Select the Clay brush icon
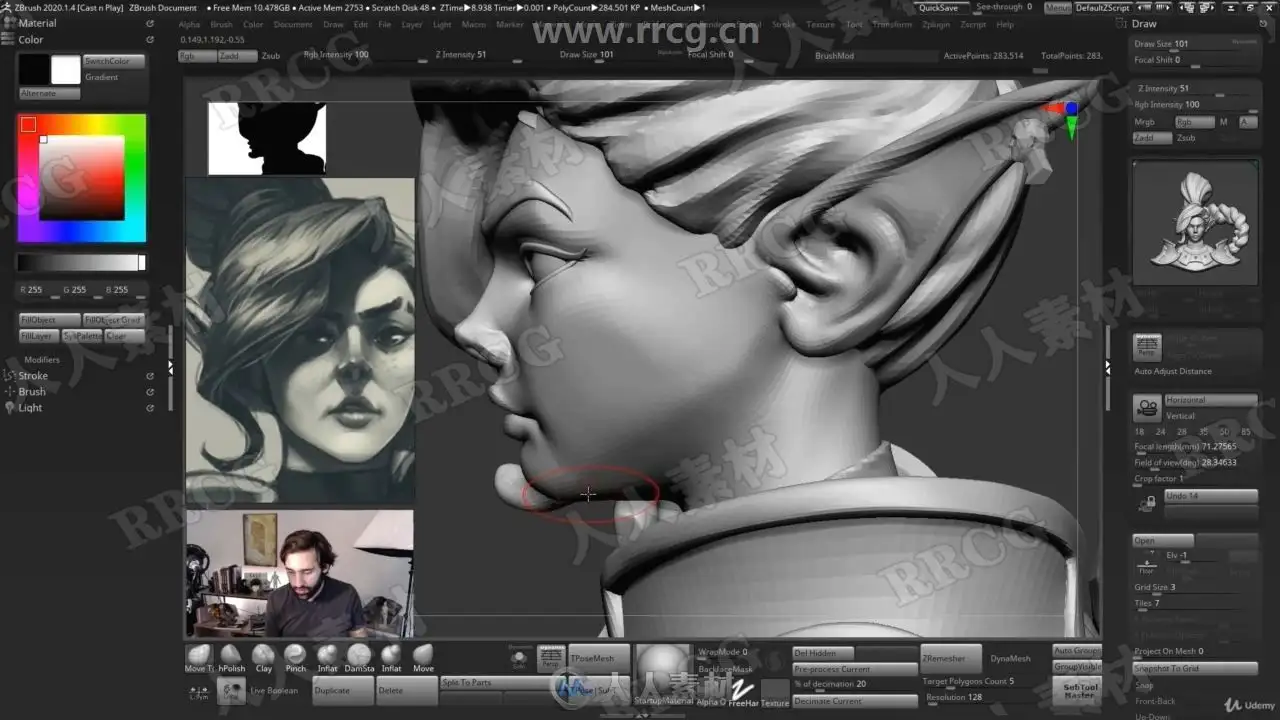 263,656
